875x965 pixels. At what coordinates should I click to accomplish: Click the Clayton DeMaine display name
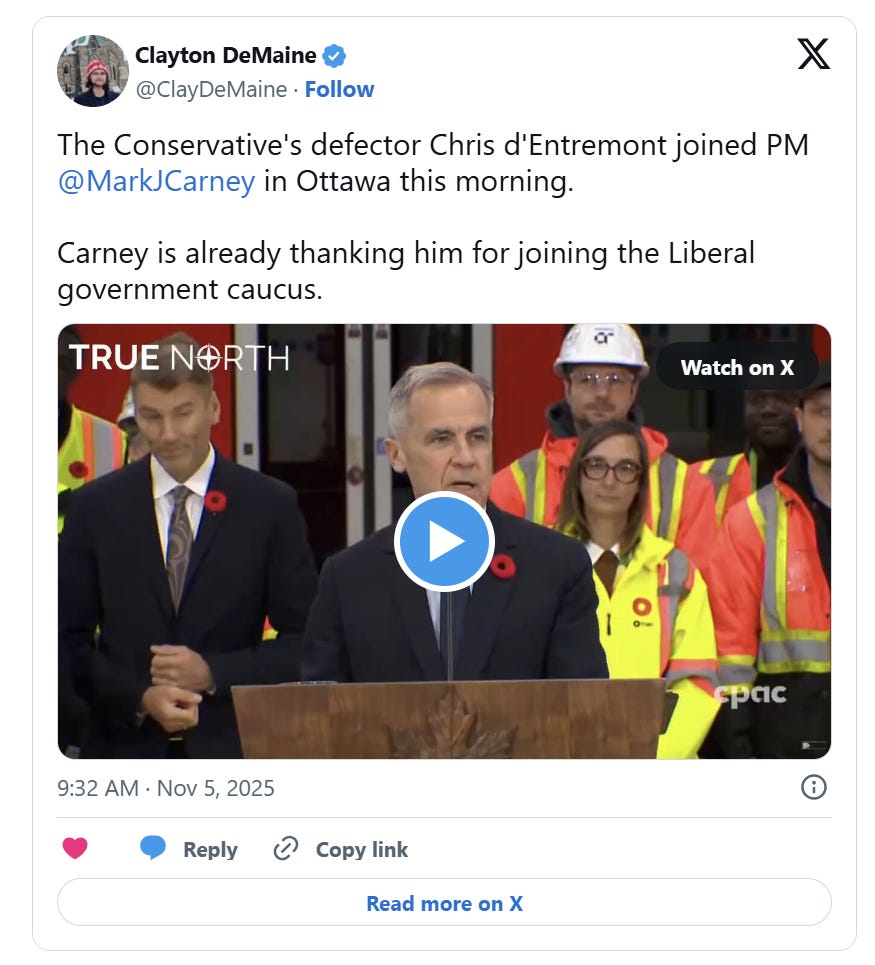[225, 55]
